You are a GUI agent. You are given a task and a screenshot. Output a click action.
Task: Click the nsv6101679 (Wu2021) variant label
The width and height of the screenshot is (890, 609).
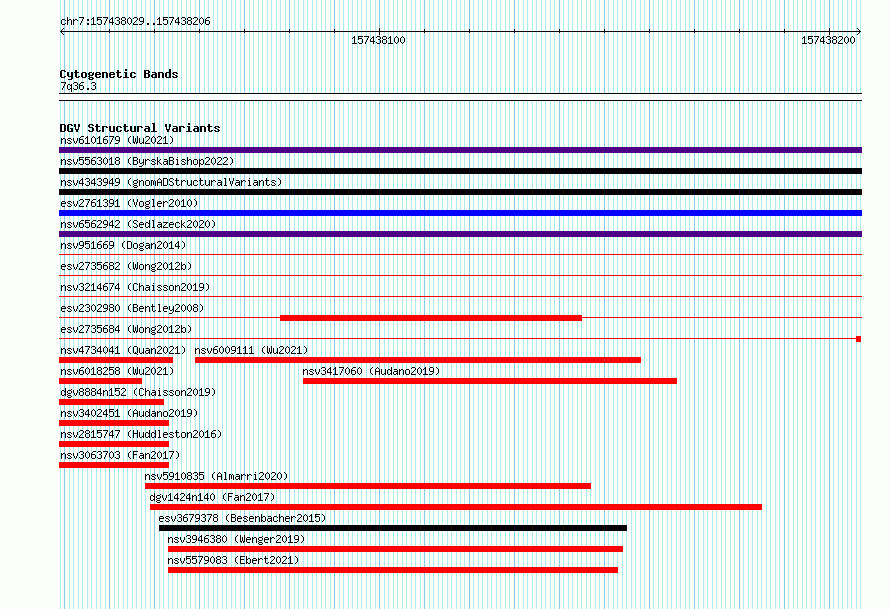[117, 140]
